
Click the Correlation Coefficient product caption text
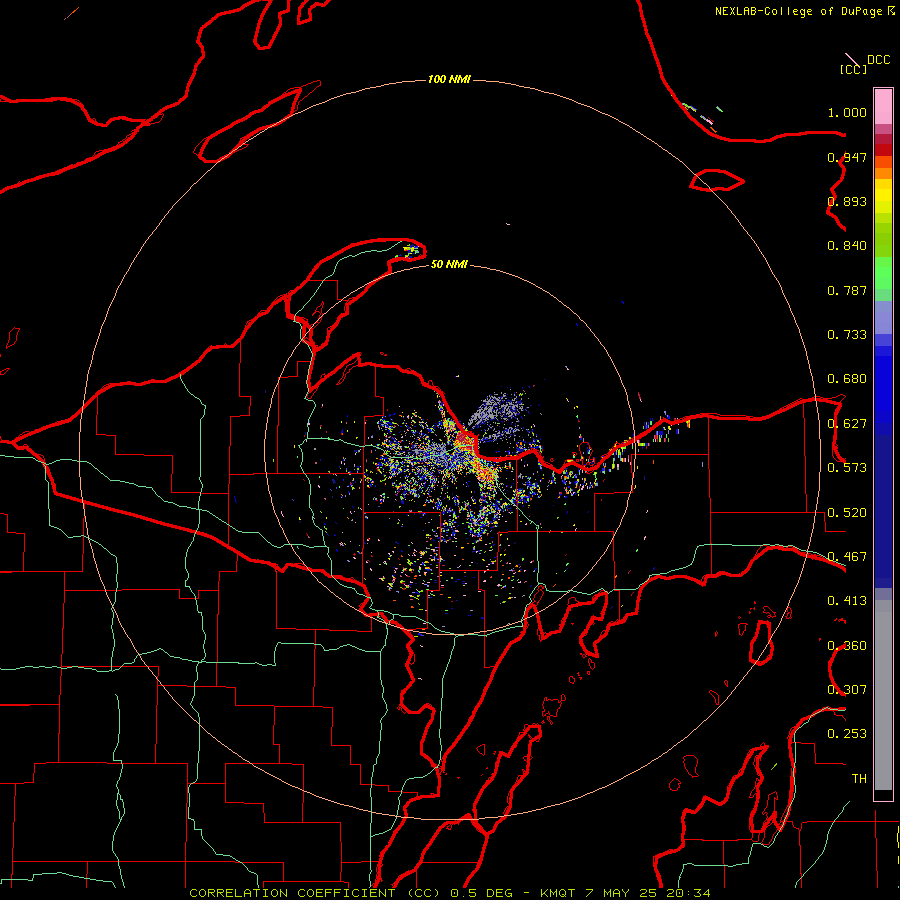449,893
